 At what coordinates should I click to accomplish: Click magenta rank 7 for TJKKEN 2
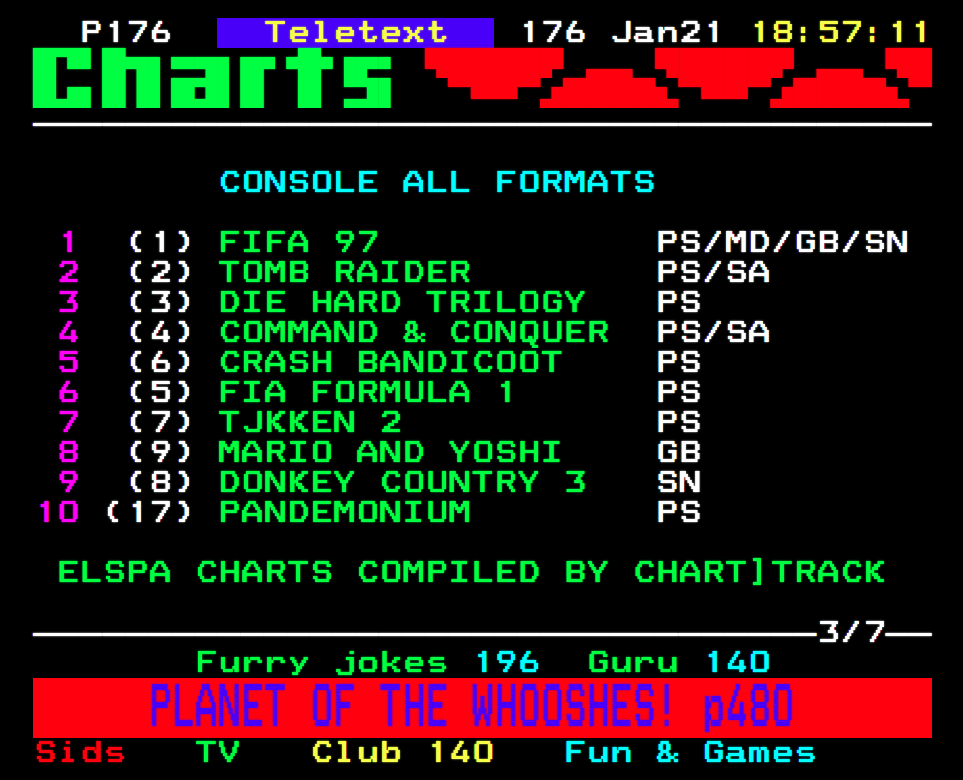69,423
